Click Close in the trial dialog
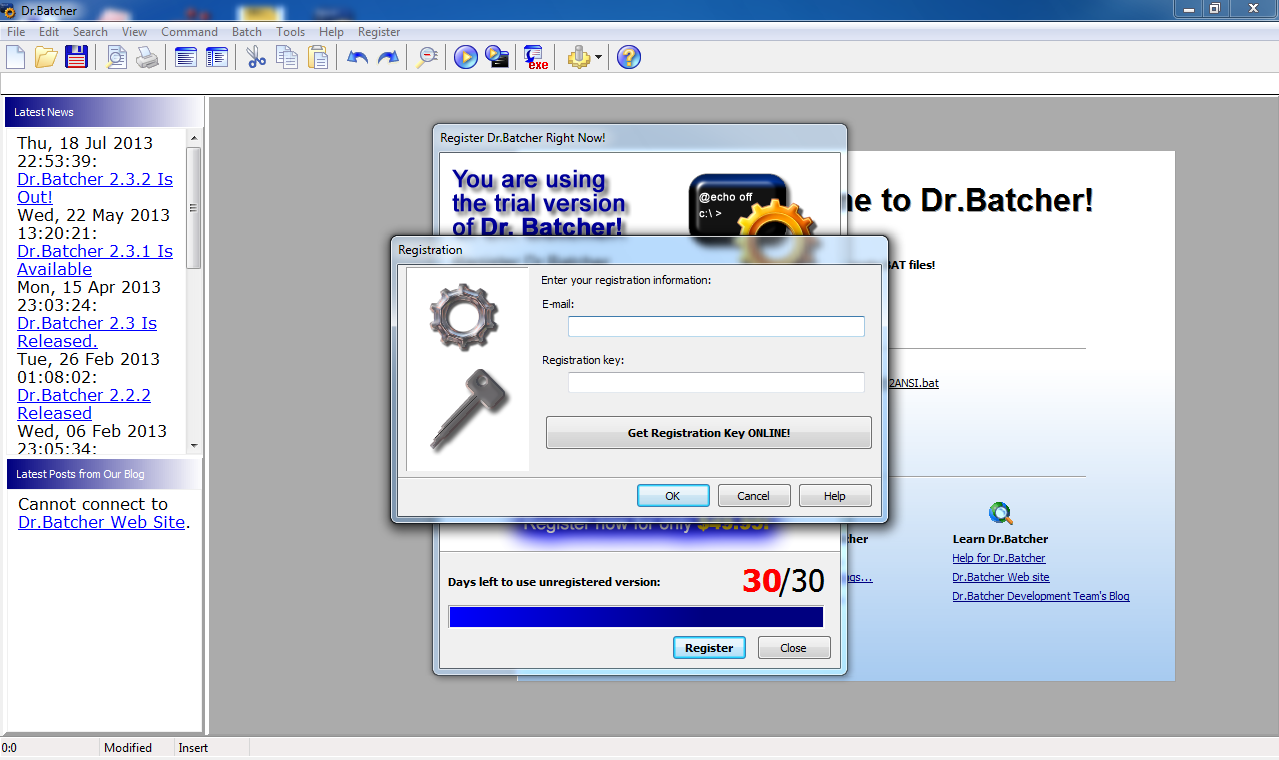The width and height of the screenshot is (1279, 760). coord(794,648)
